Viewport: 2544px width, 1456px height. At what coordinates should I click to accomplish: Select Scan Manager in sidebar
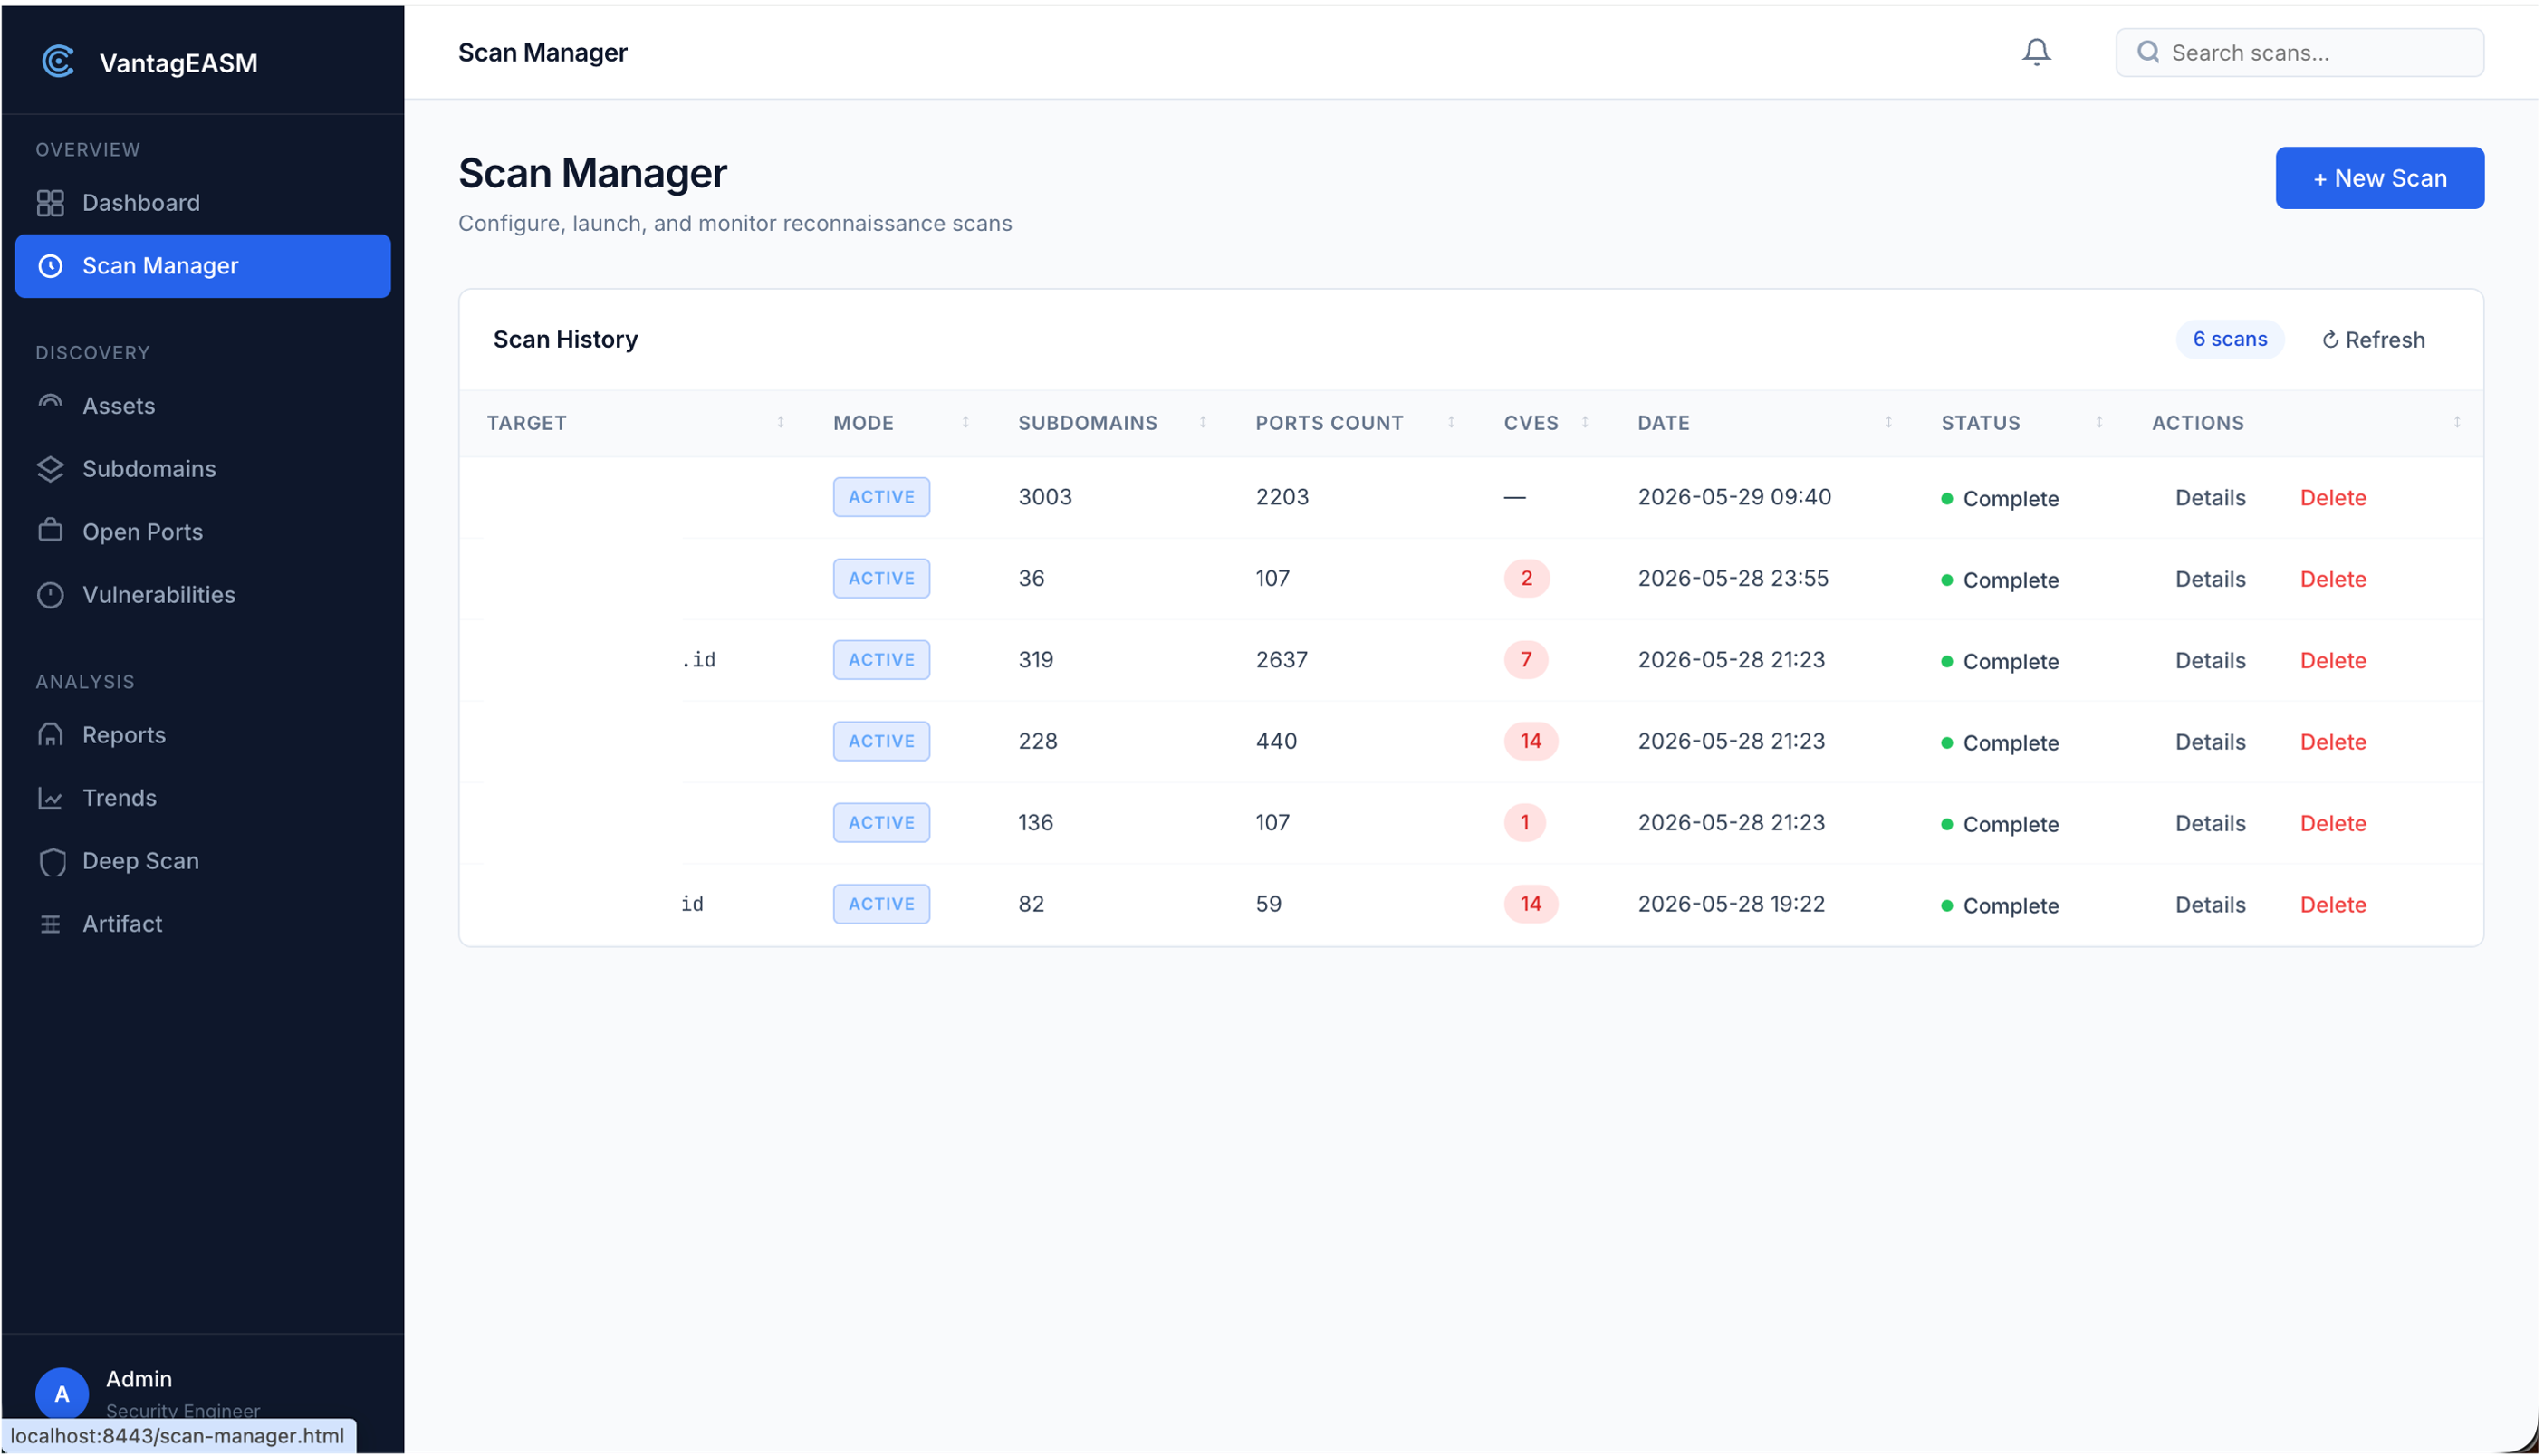(203, 266)
